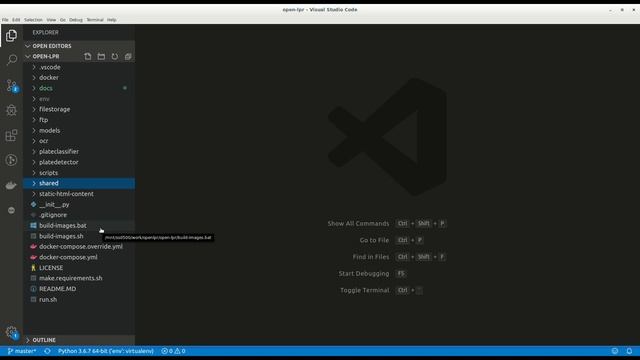Open errors and warnings count in status bar
Image resolution: width=640 pixels, height=360 pixels.
pos(173,351)
